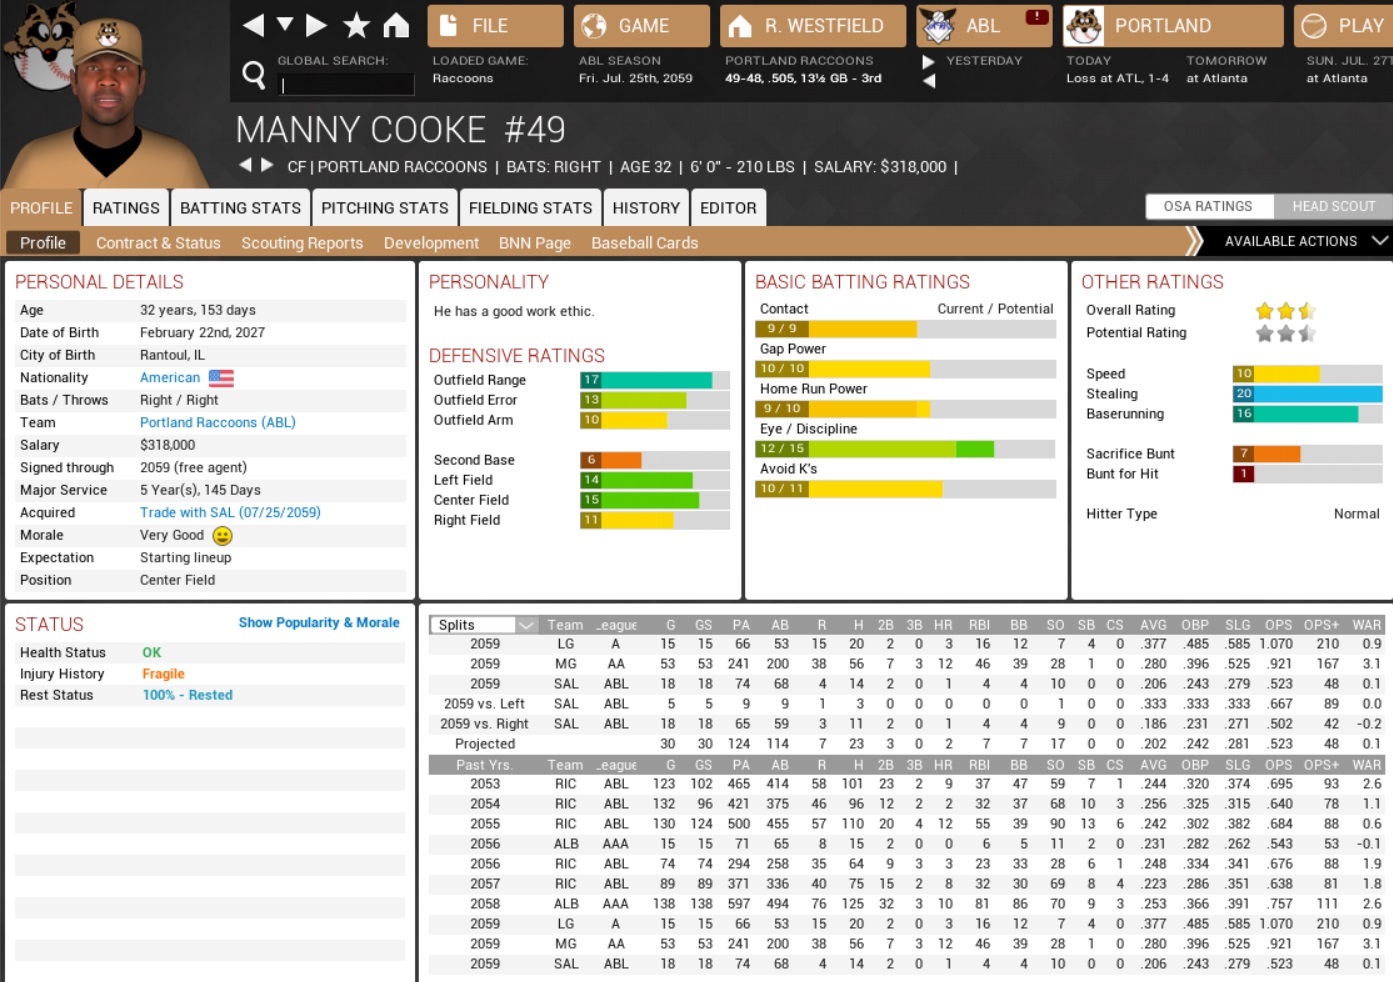Click the bookmark star icon
Image resolution: width=1393 pixels, height=982 pixels.
click(356, 25)
